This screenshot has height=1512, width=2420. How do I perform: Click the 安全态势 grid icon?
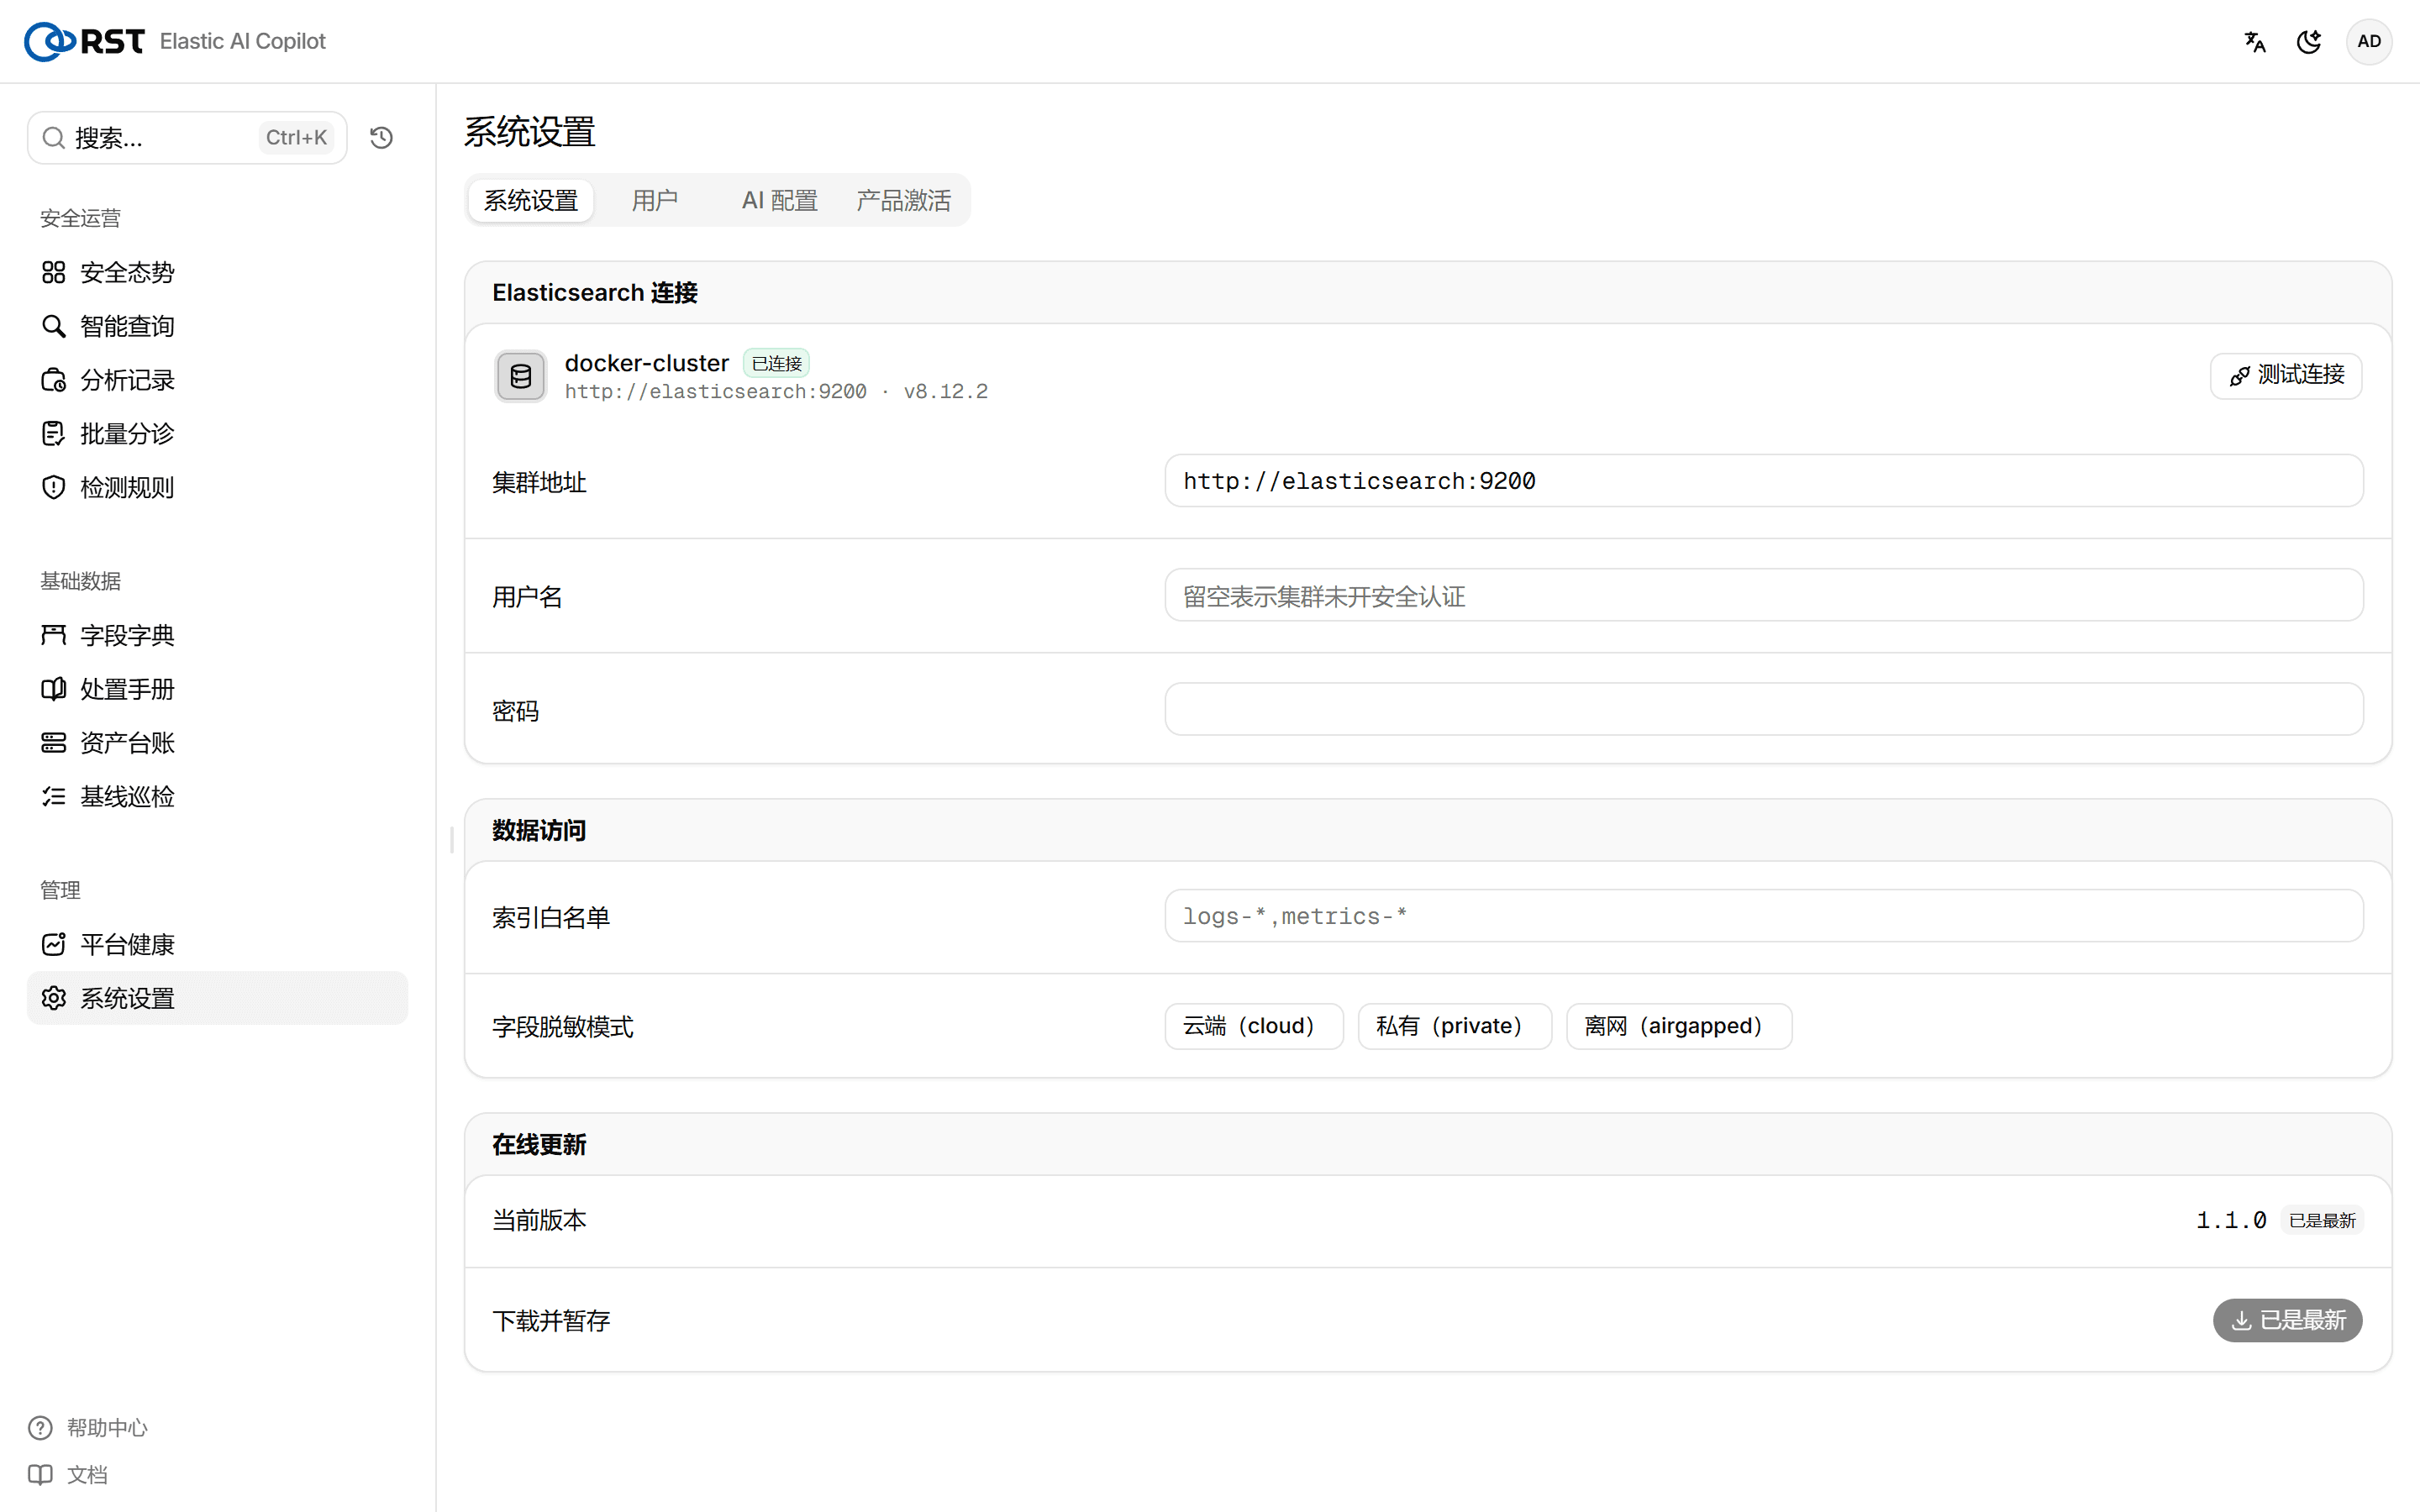(54, 272)
